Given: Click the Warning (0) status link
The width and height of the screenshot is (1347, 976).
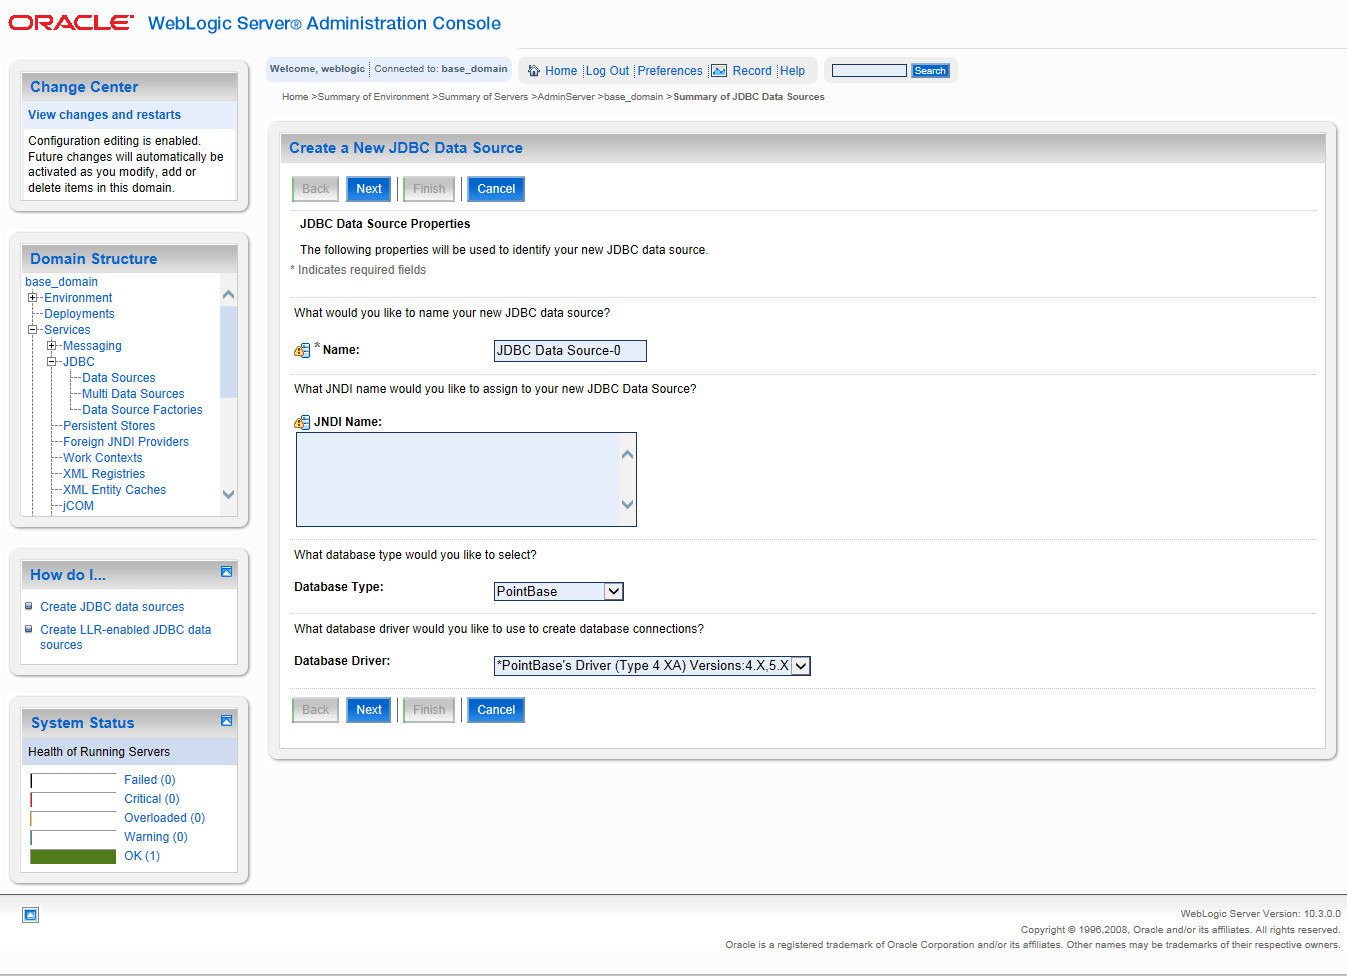Looking at the screenshot, I should 156,837.
